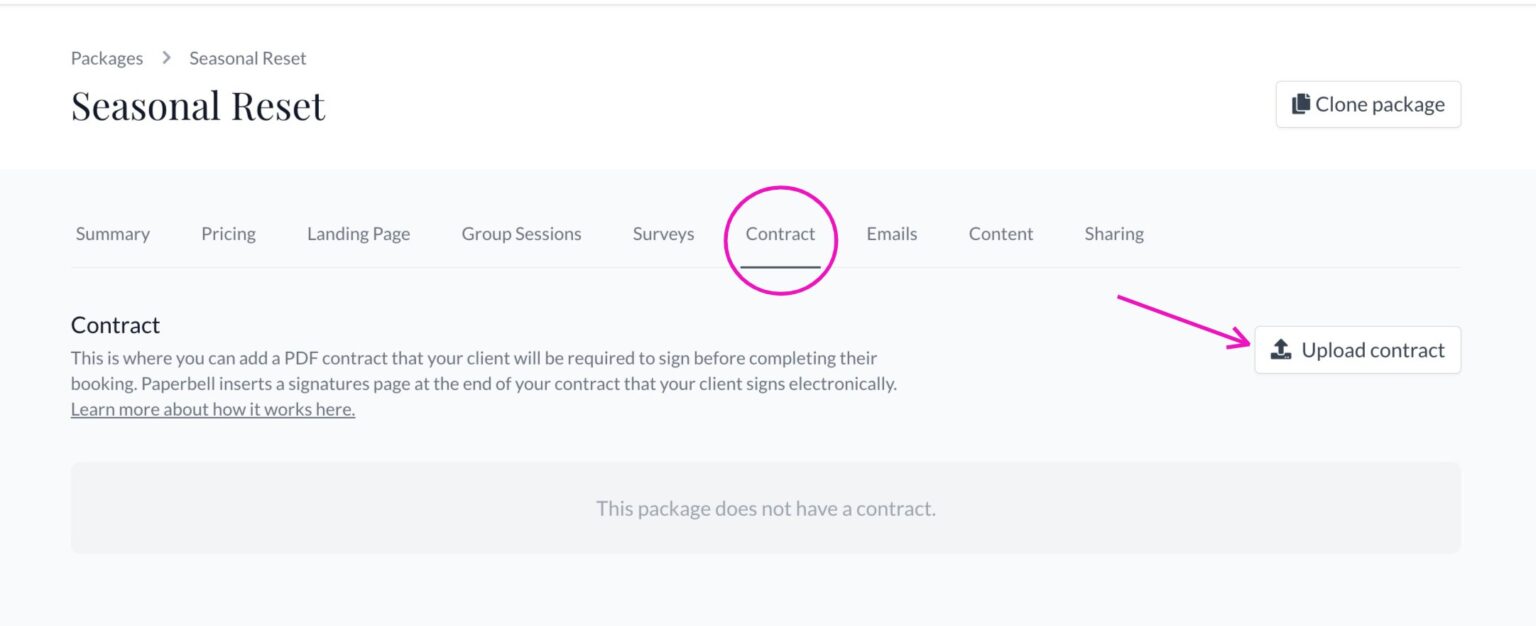Open the Group Sessions tab
The image size is (1536, 626).
point(521,234)
